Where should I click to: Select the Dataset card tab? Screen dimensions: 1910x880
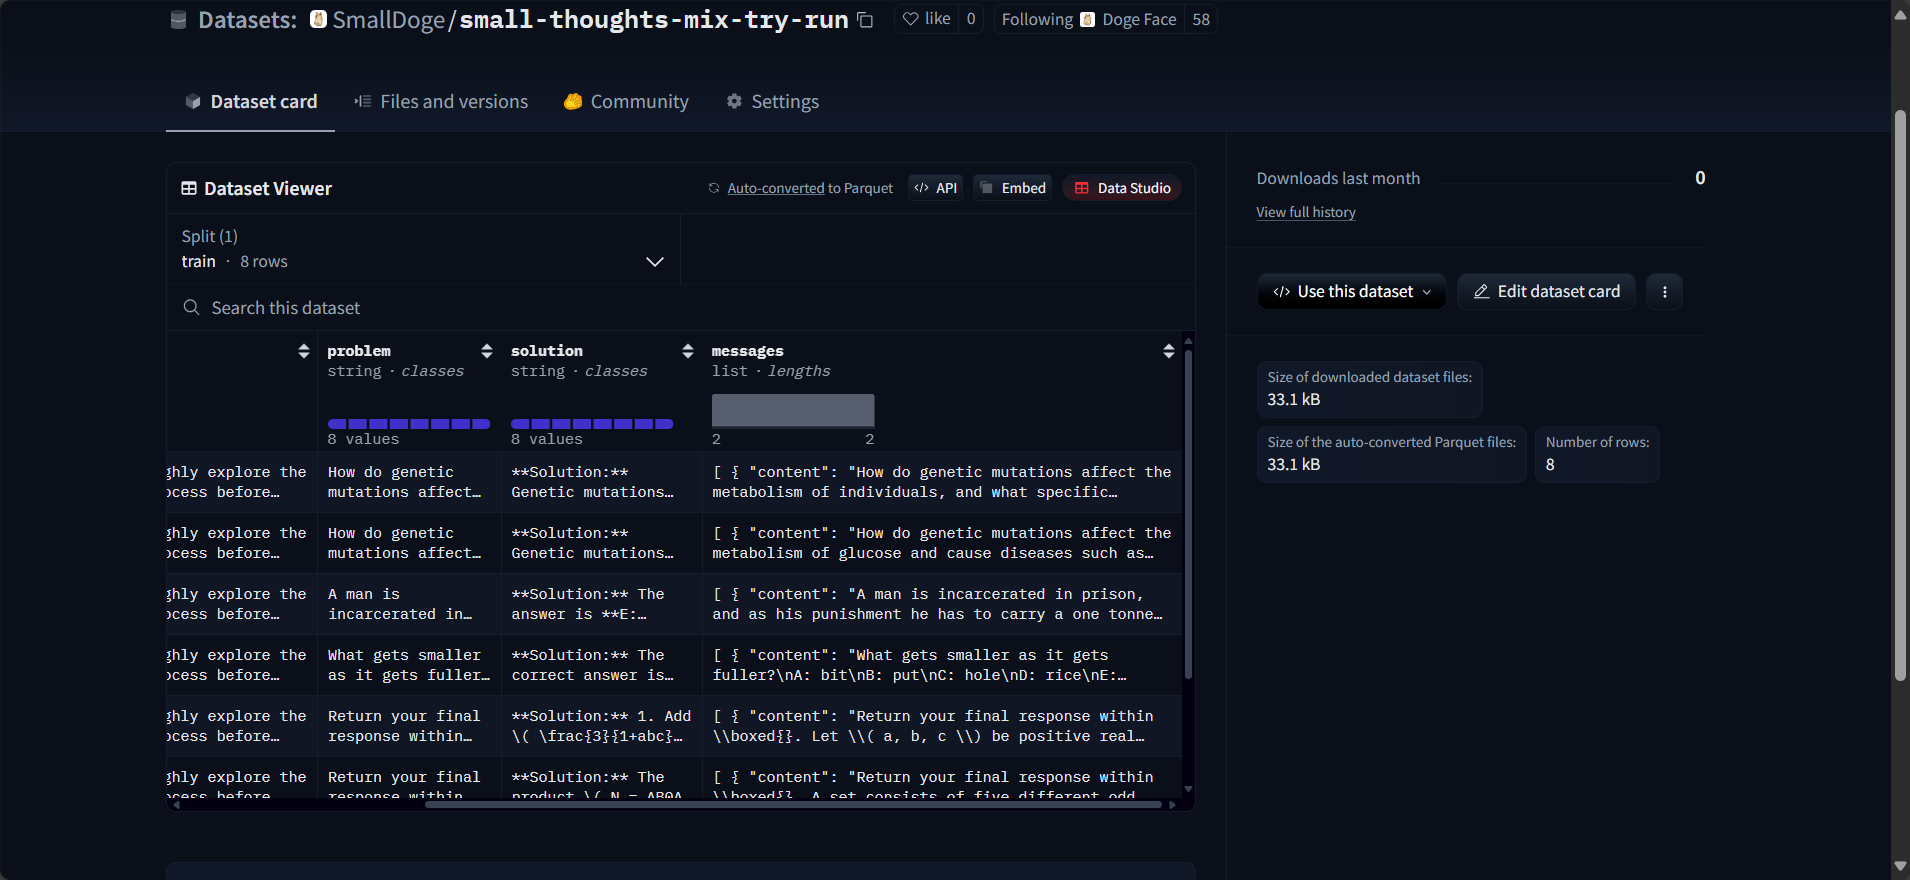[x=250, y=101]
